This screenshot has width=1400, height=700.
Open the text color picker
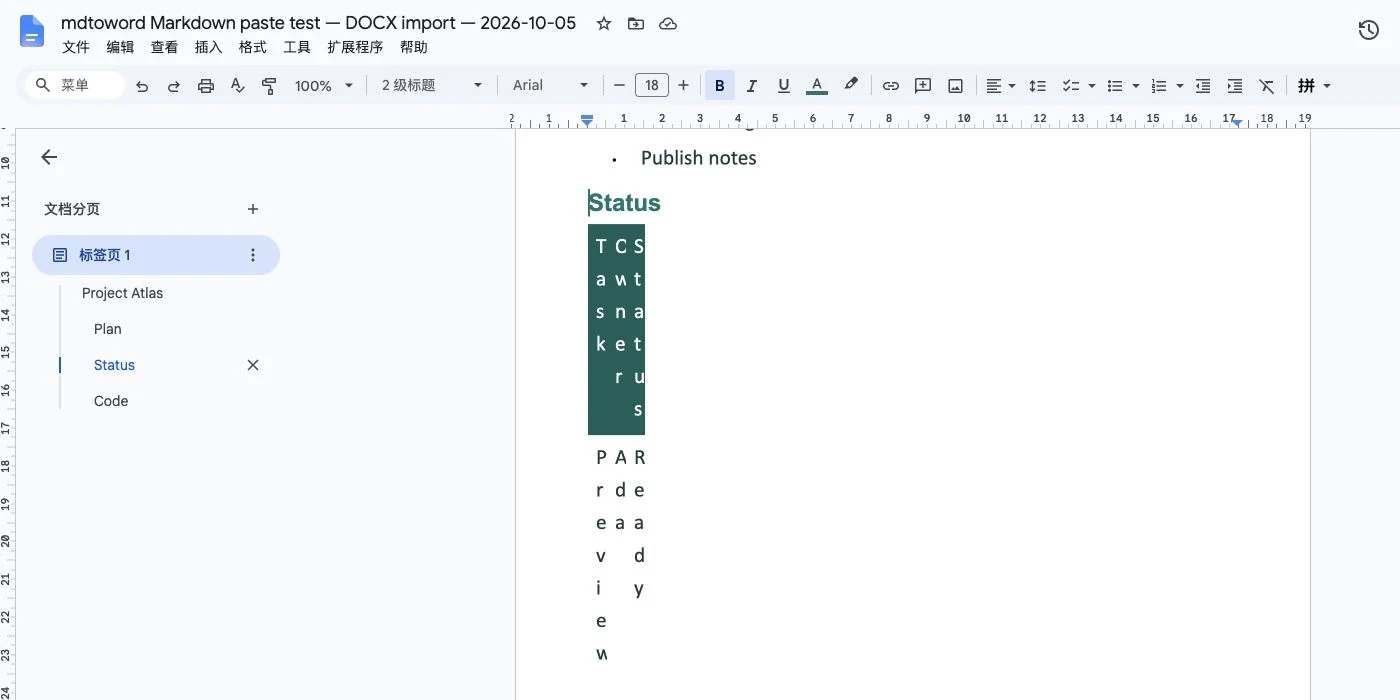[x=817, y=86]
